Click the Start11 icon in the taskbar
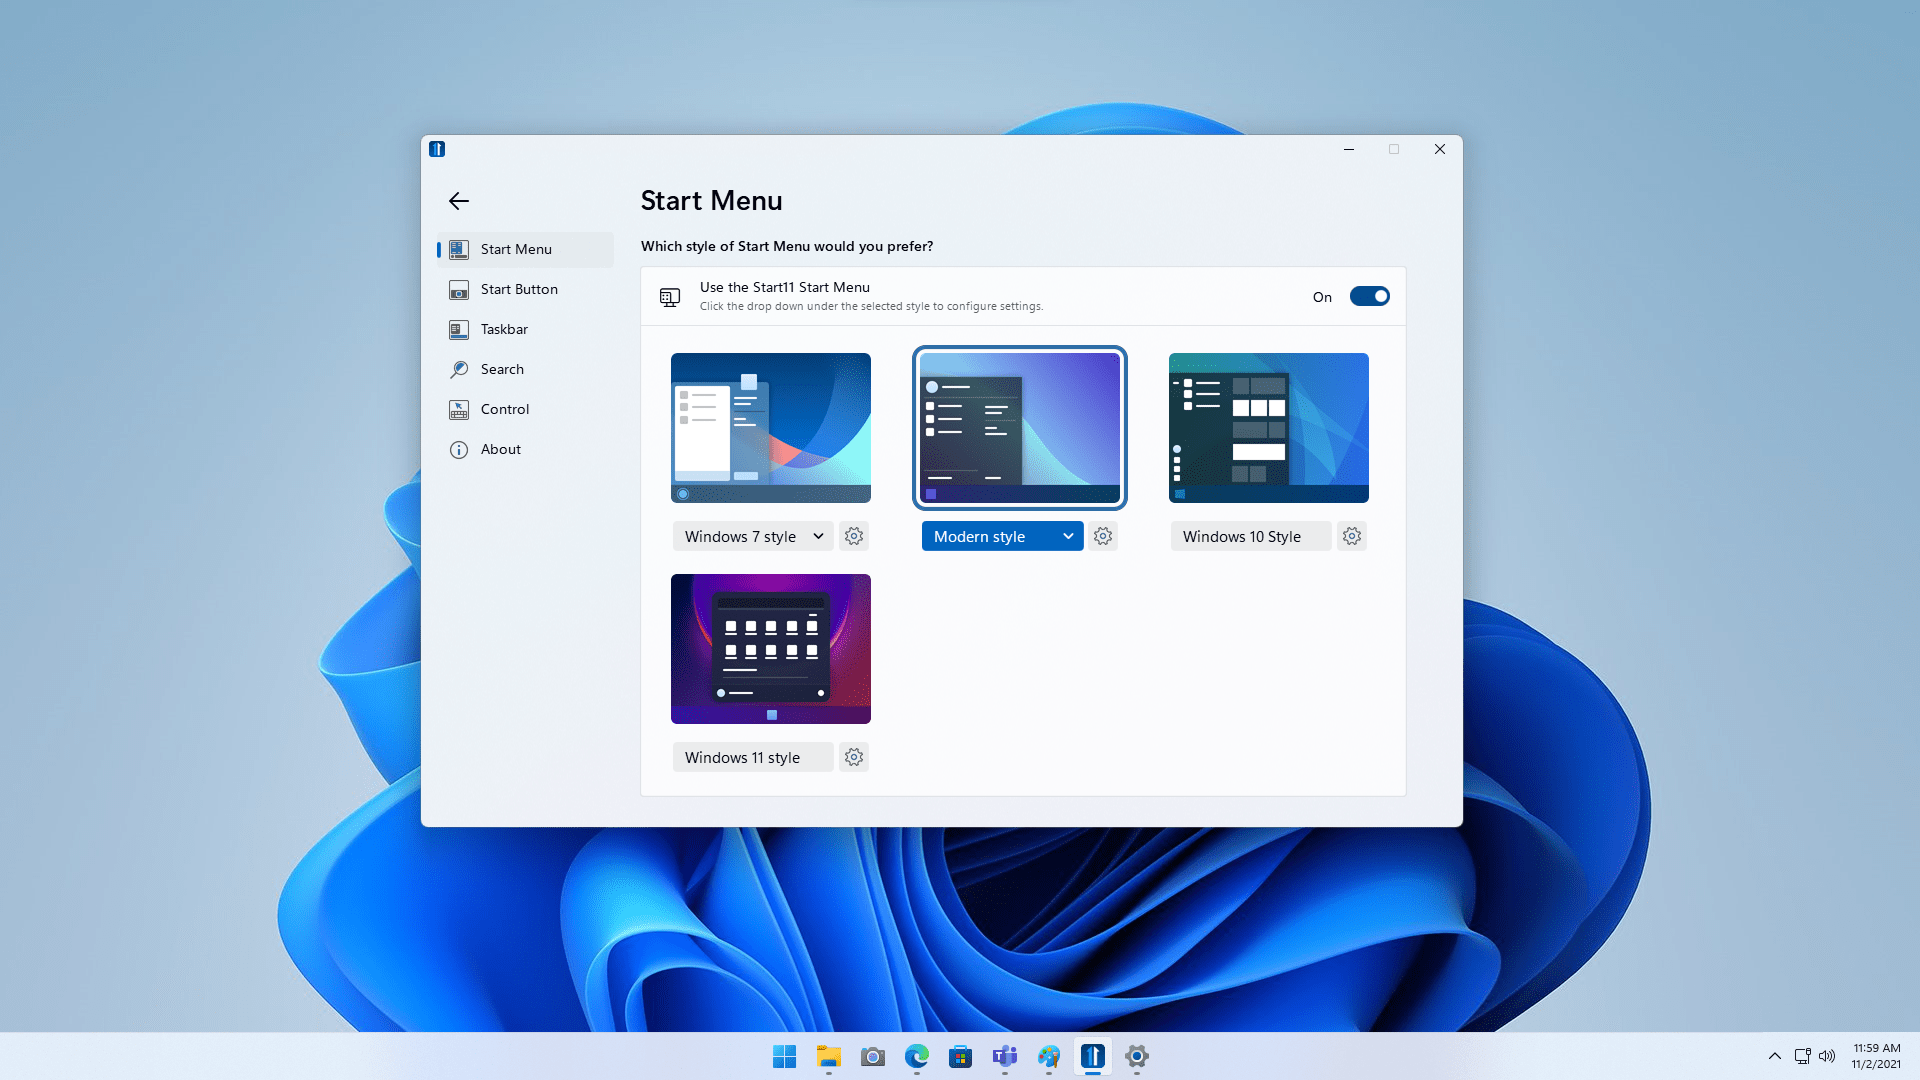The height and width of the screenshot is (1080, 1920). [1092, 1056]
